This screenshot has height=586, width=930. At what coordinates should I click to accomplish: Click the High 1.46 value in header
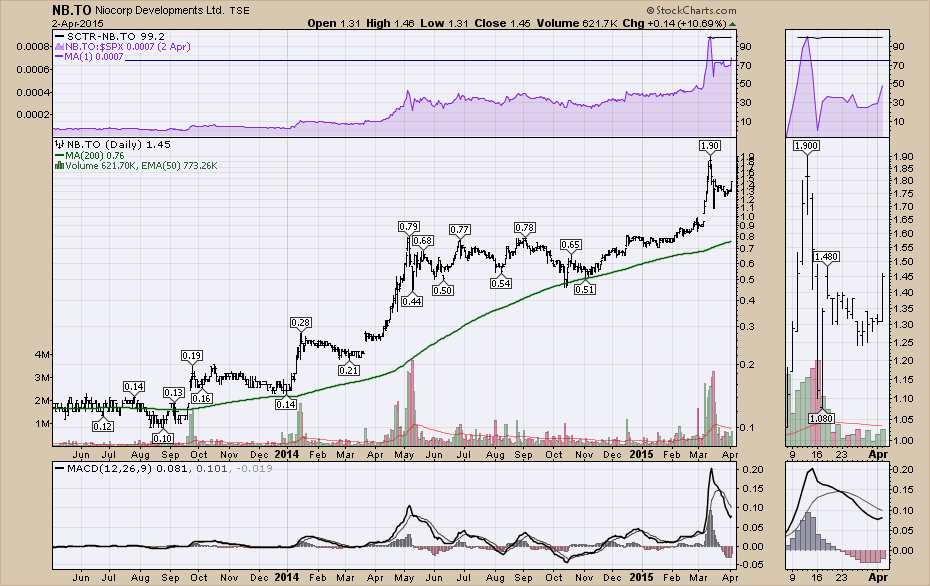[x=390, y=24]
